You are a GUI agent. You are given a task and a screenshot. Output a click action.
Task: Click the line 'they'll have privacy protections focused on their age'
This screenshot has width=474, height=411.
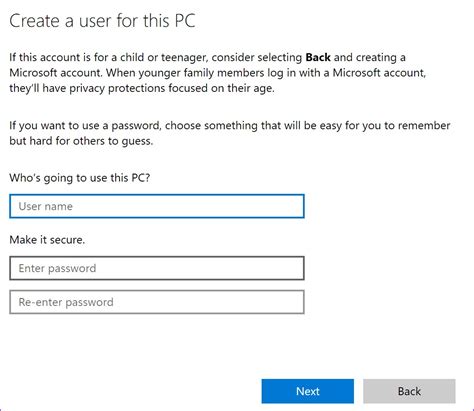click(142, 88)
